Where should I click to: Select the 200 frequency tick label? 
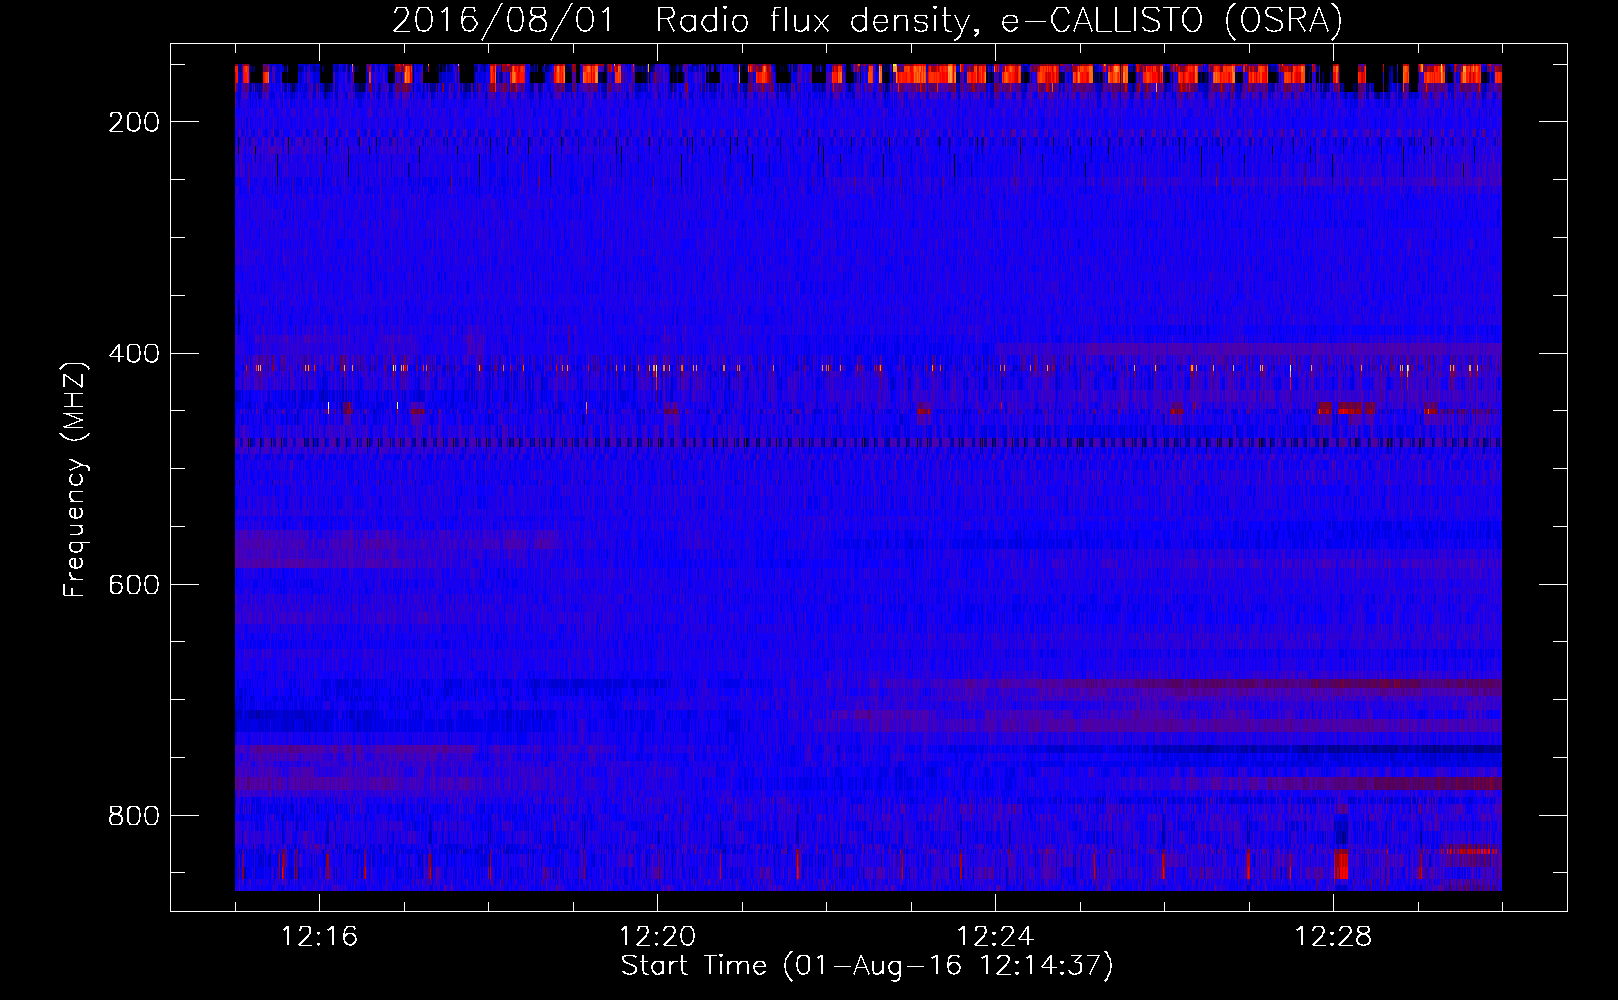pyautogui.click(x=134, y=122)
